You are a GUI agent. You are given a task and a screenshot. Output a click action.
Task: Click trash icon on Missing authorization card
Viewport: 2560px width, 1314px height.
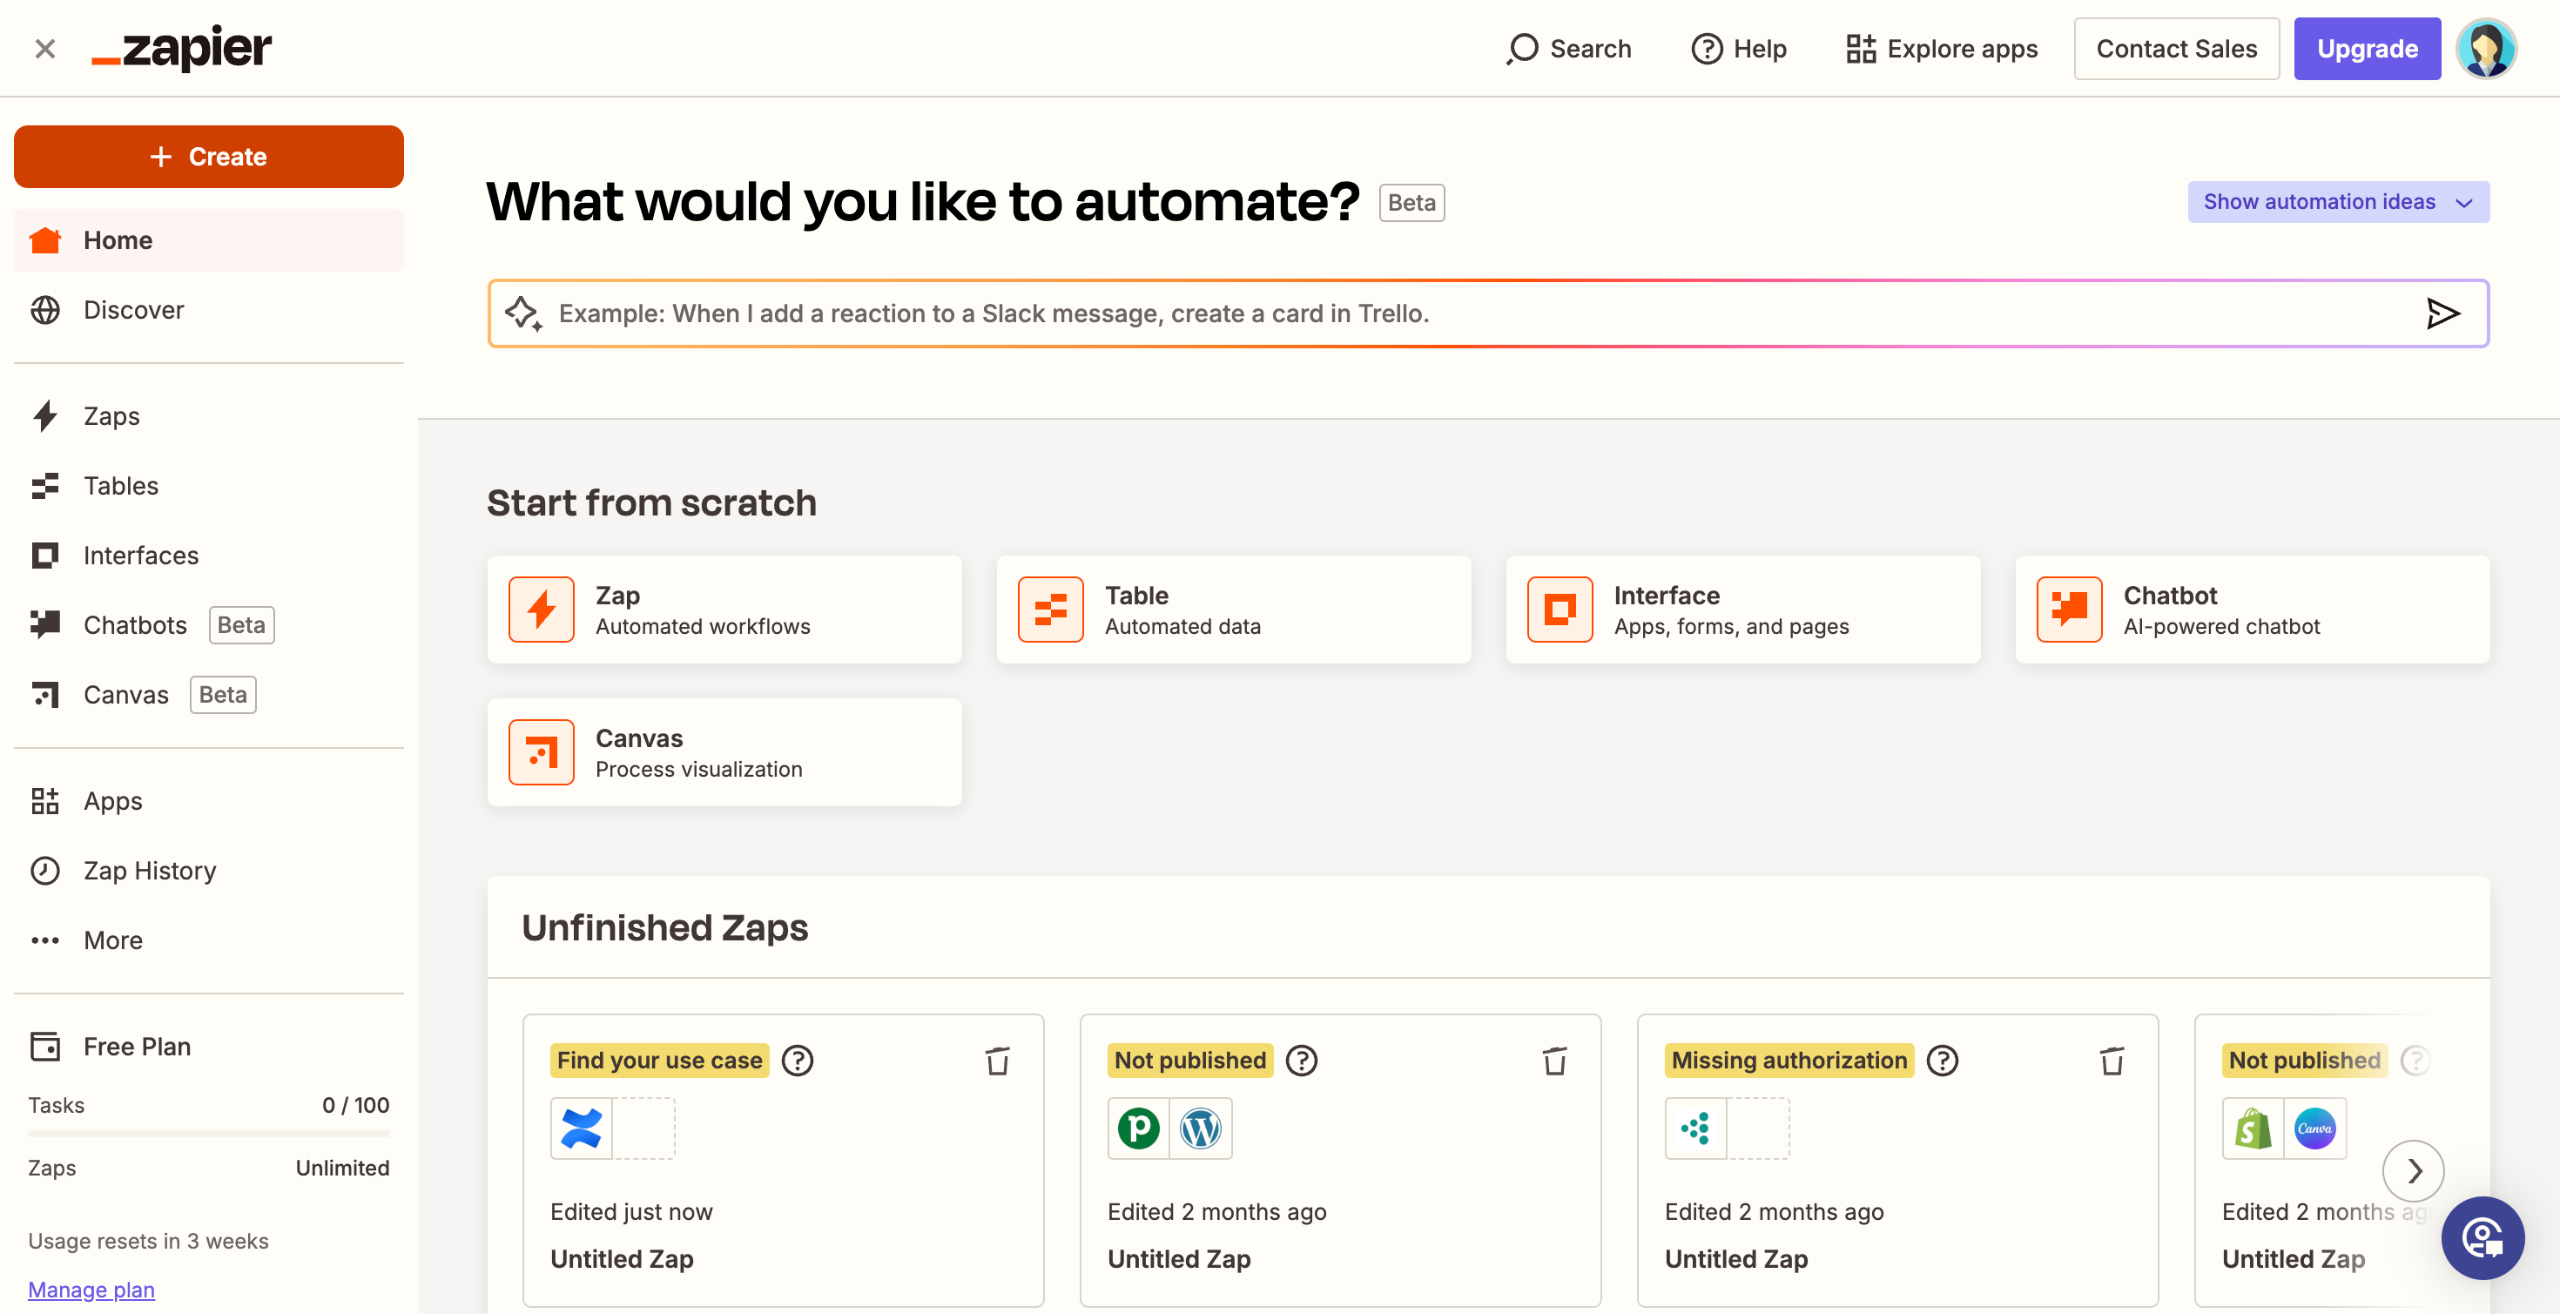pos(2111,1060)
